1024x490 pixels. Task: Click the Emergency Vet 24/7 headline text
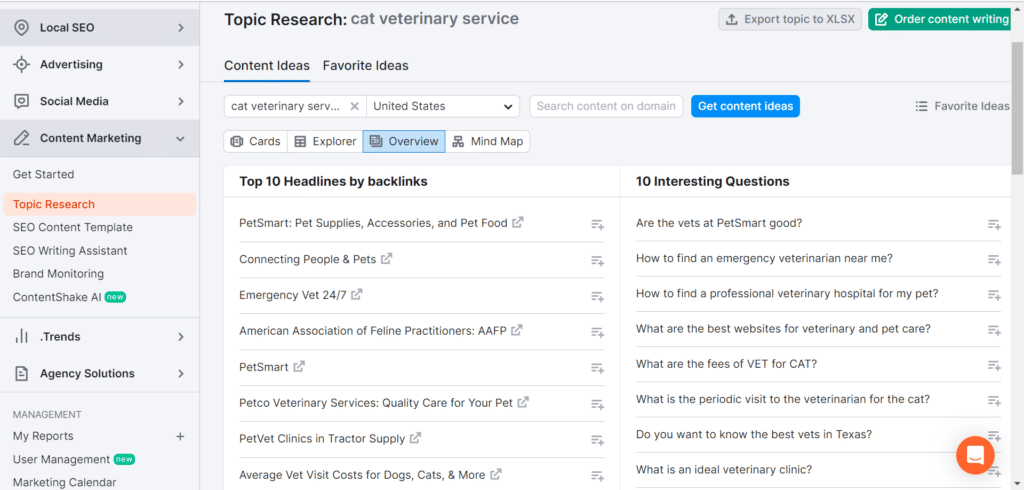coord(293,295)
